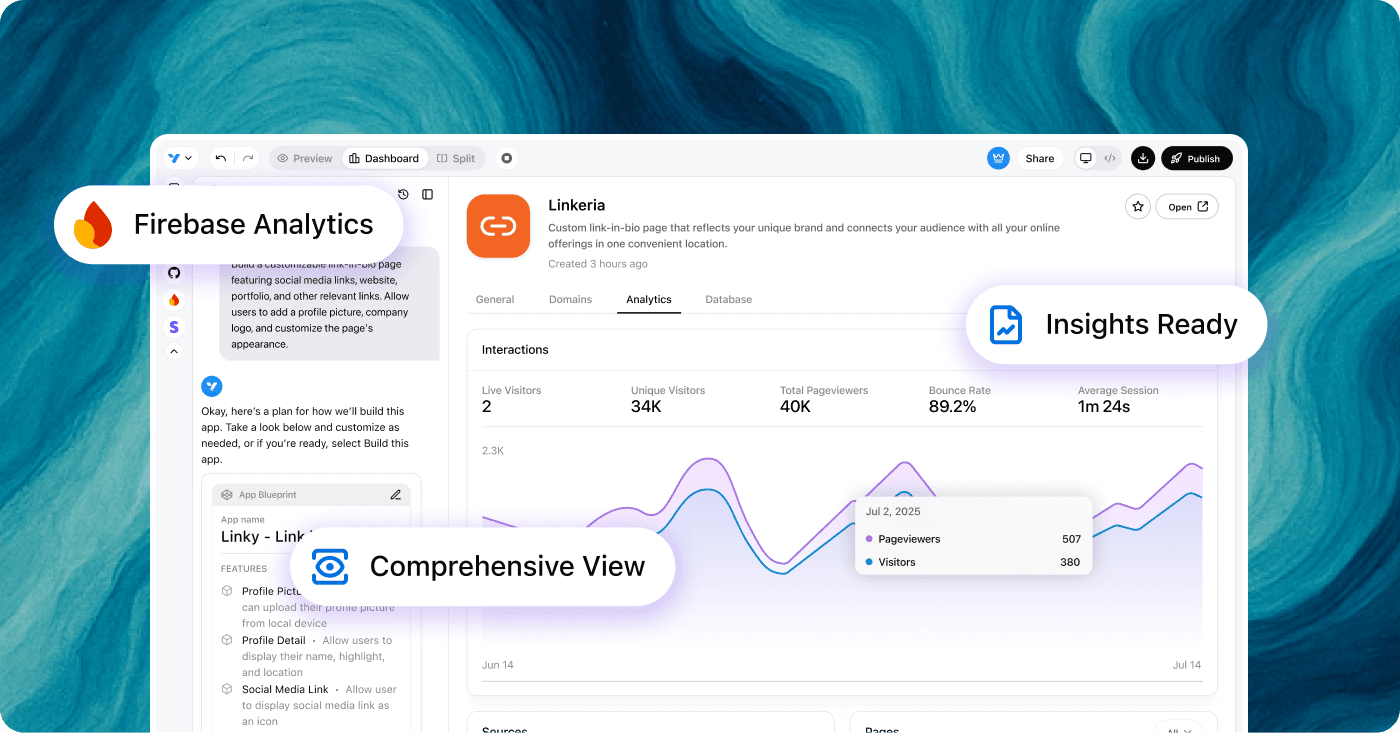Click the Jun 14 axis date
The image size is (1400, 733).
[498, 665]
